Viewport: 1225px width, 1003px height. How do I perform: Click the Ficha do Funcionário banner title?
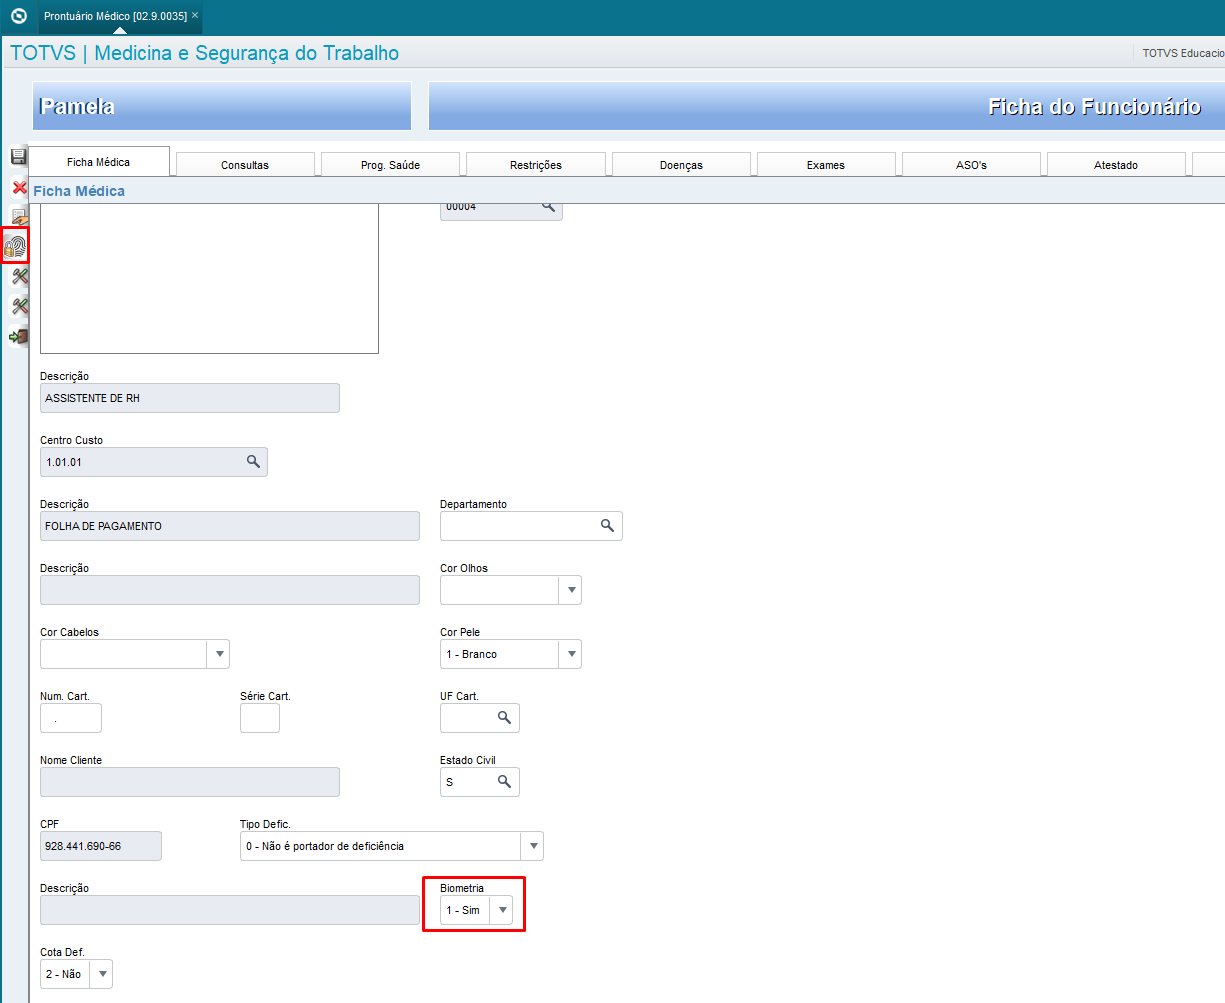(1095, 107)
